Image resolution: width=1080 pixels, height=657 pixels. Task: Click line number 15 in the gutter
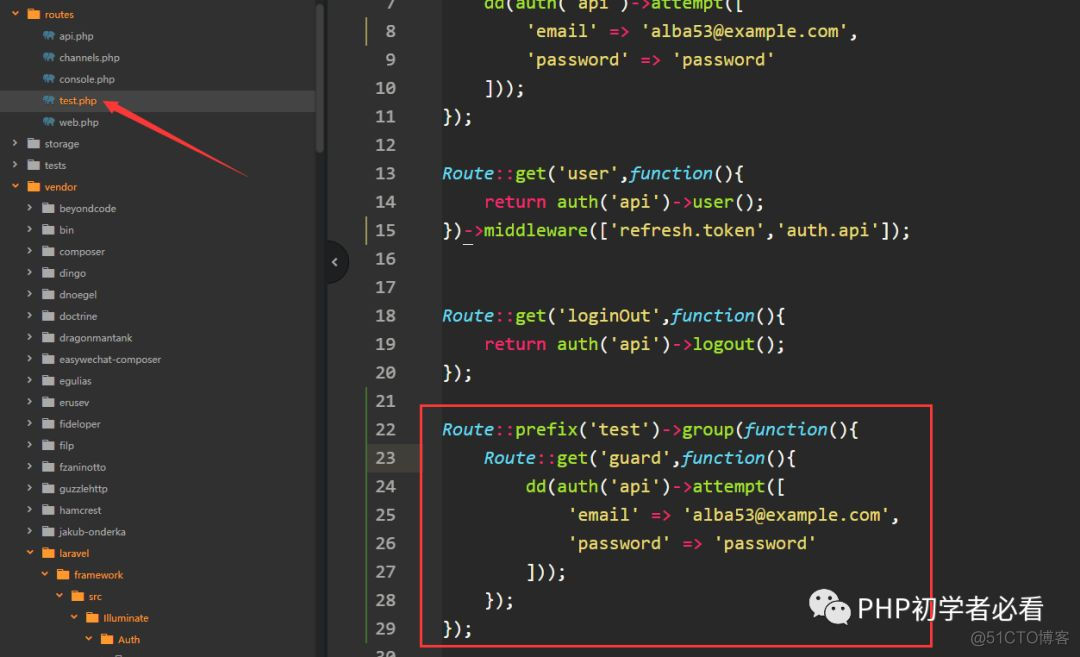[x=386, y=230]
